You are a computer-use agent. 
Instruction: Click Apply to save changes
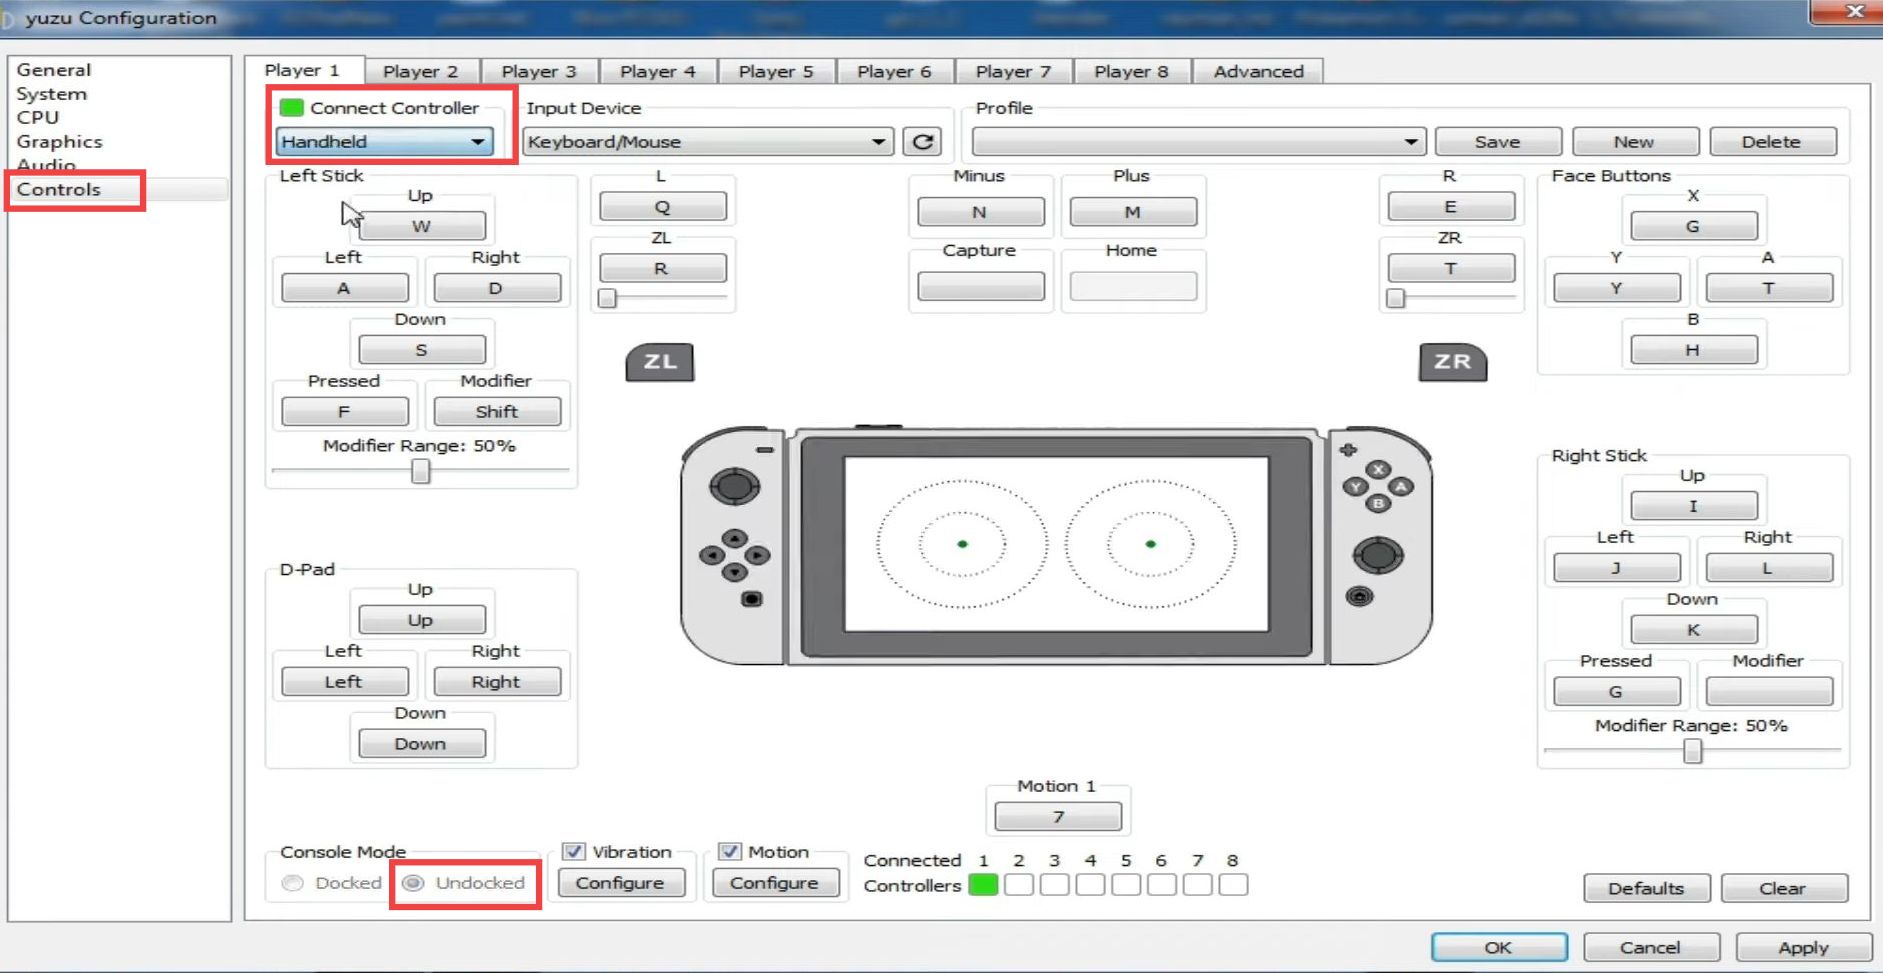[x=1804, y=947]
